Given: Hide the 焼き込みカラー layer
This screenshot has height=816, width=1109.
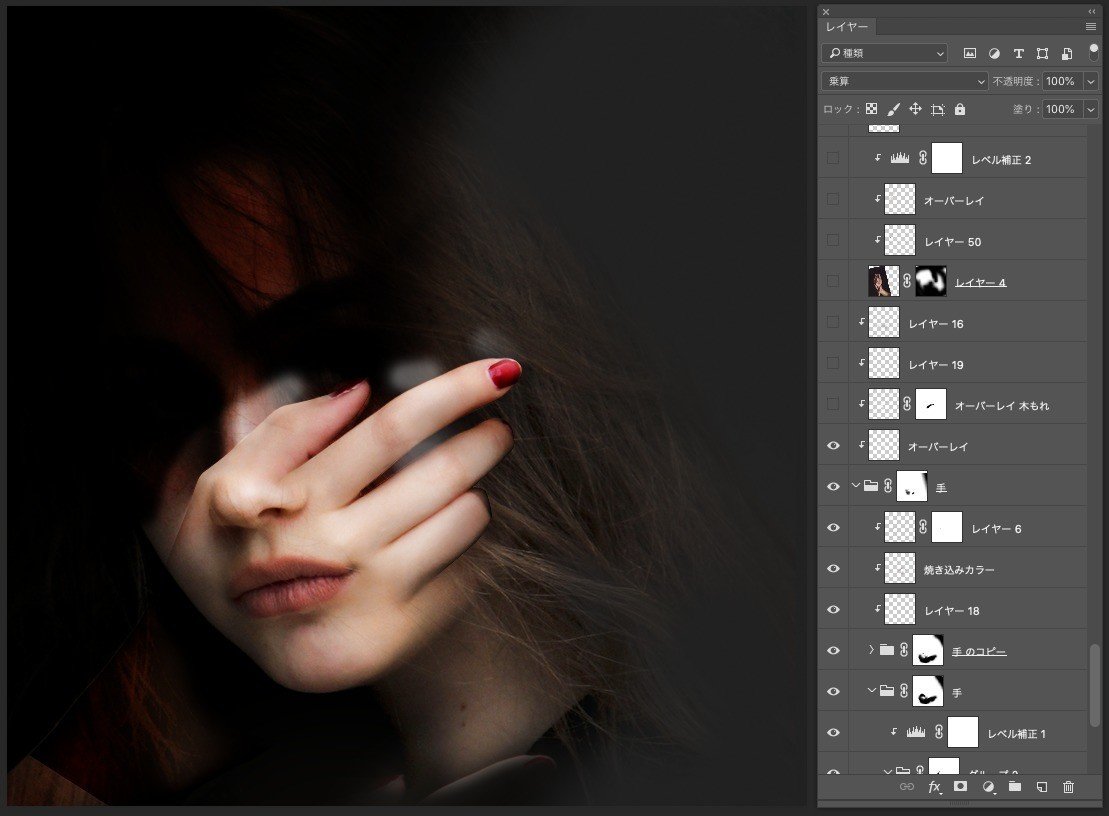Looking at the screenshot, I should 833,569.
